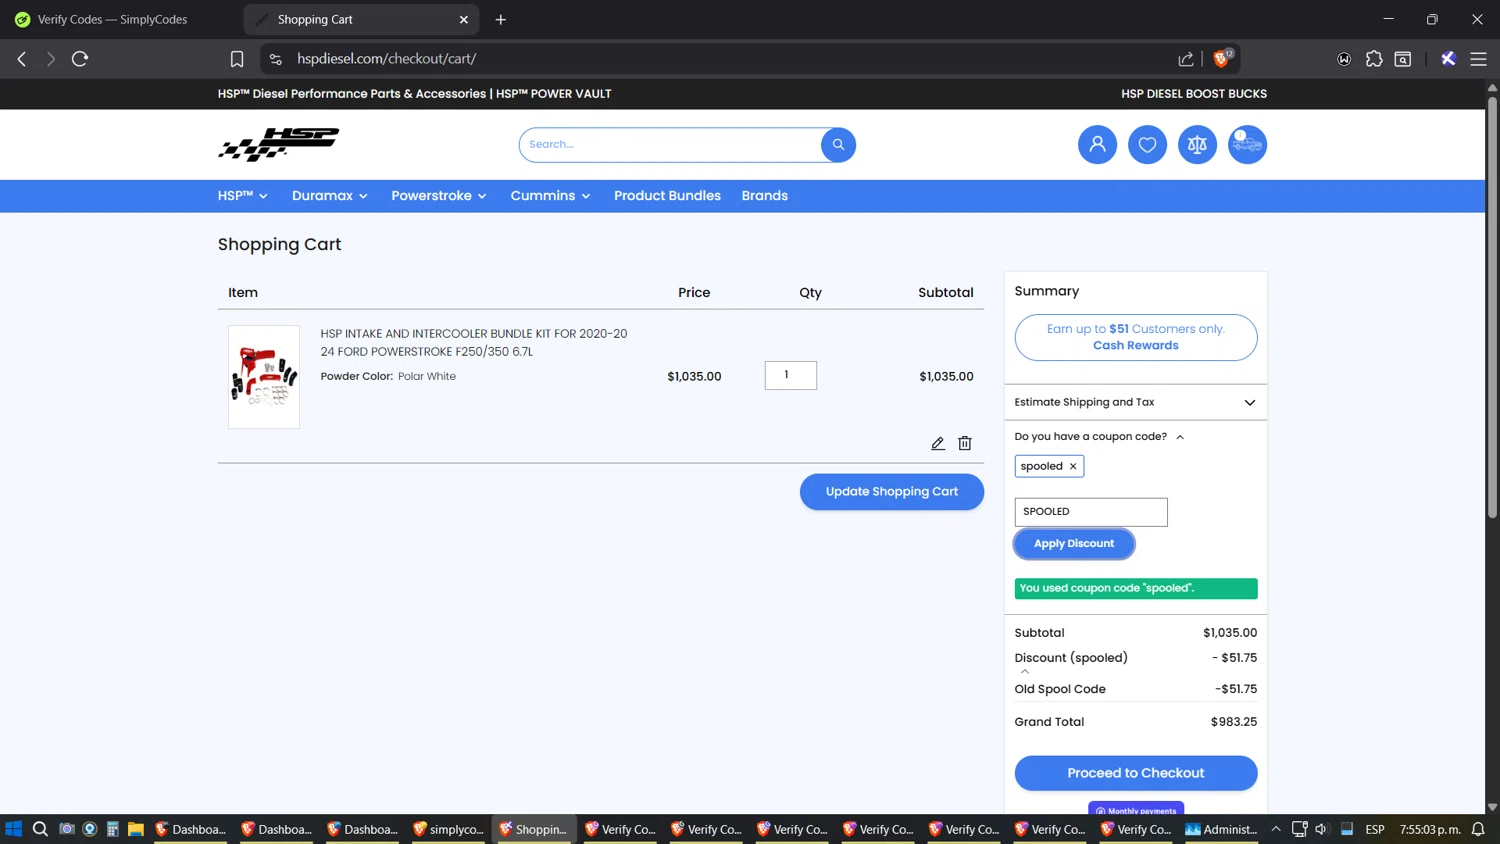Click the coupon success message banner
1500x844 pixels.
[x=1136, y=589]
